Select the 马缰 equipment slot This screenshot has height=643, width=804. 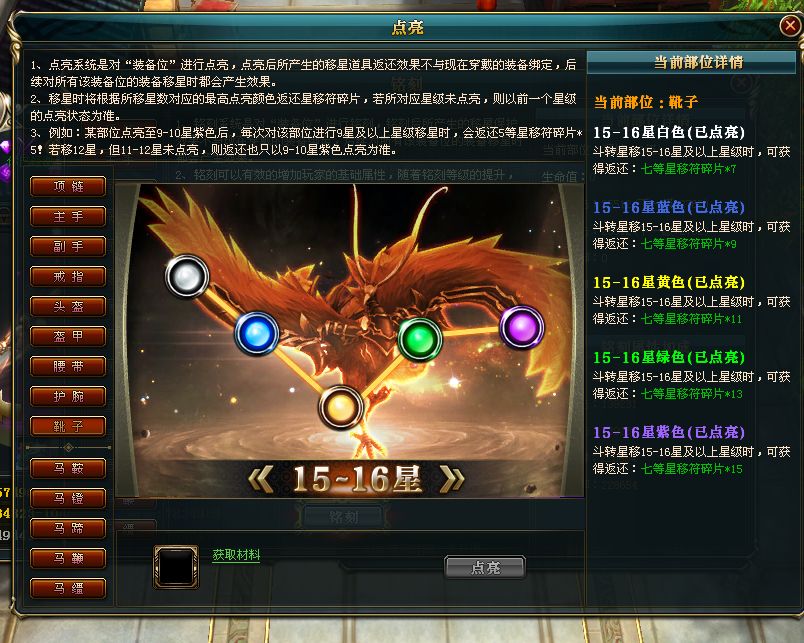pyautogui.click(x=68, y=588)
